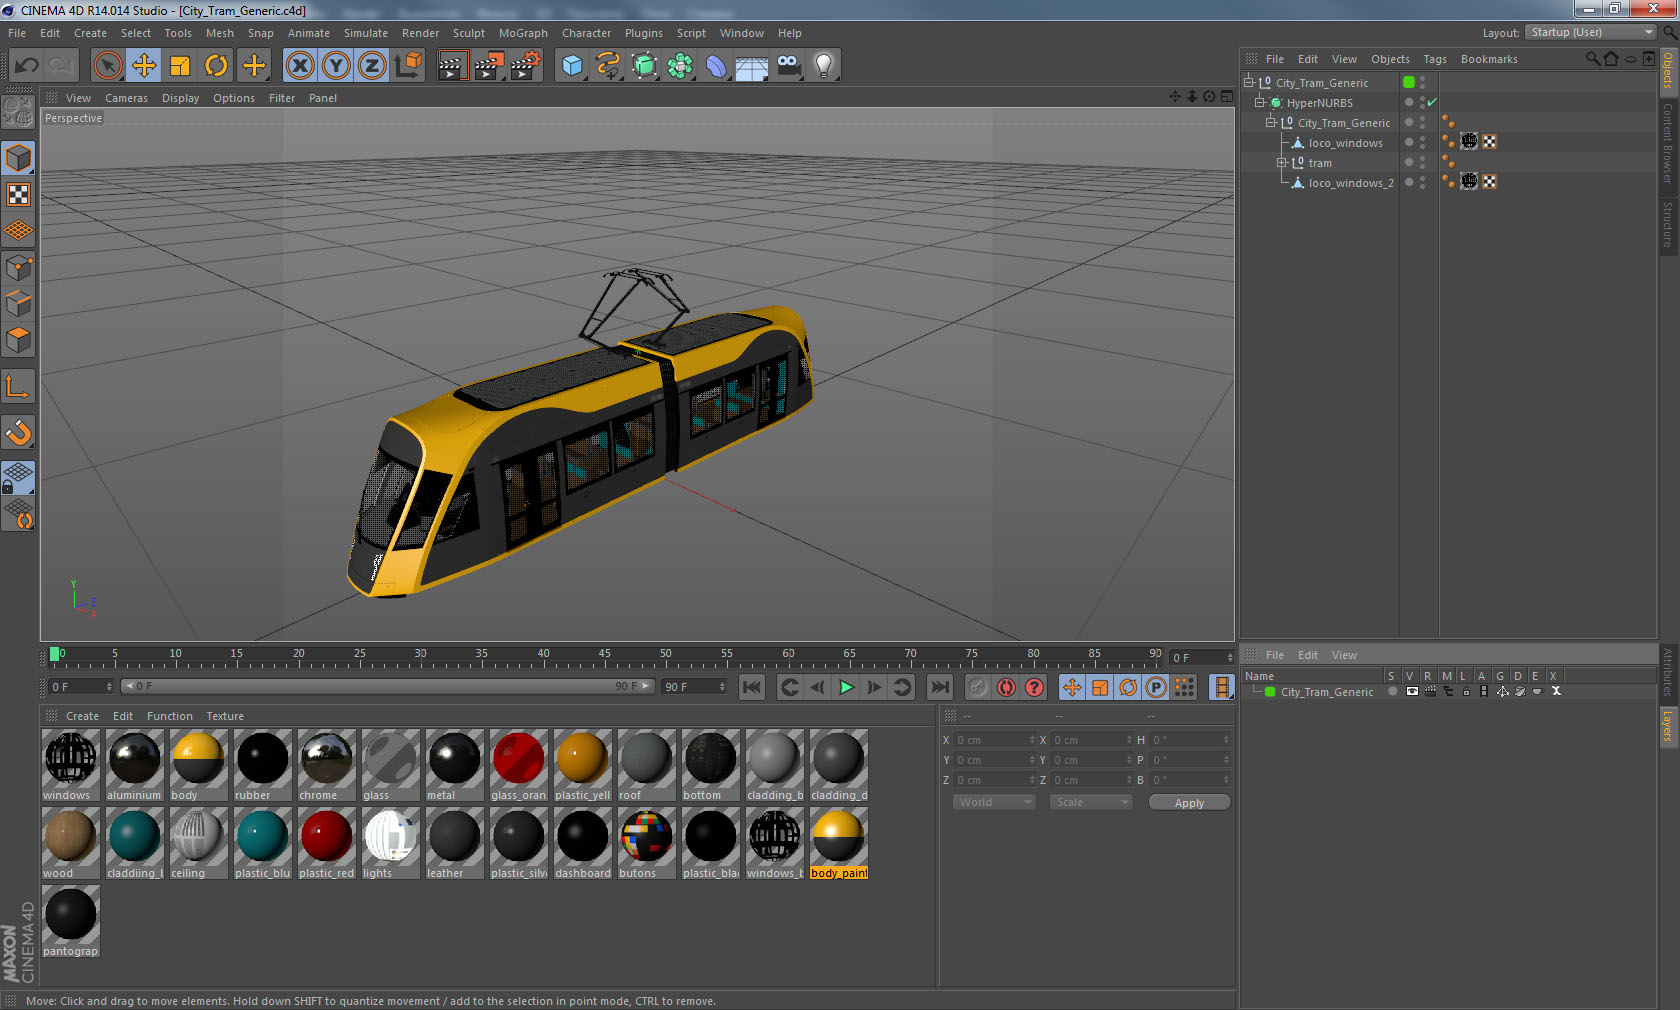Image resolution: width=1680 pixels, height=1010 pixels.
Task: Click the Apply coordinates button
Action: [x=1189, y=803]
